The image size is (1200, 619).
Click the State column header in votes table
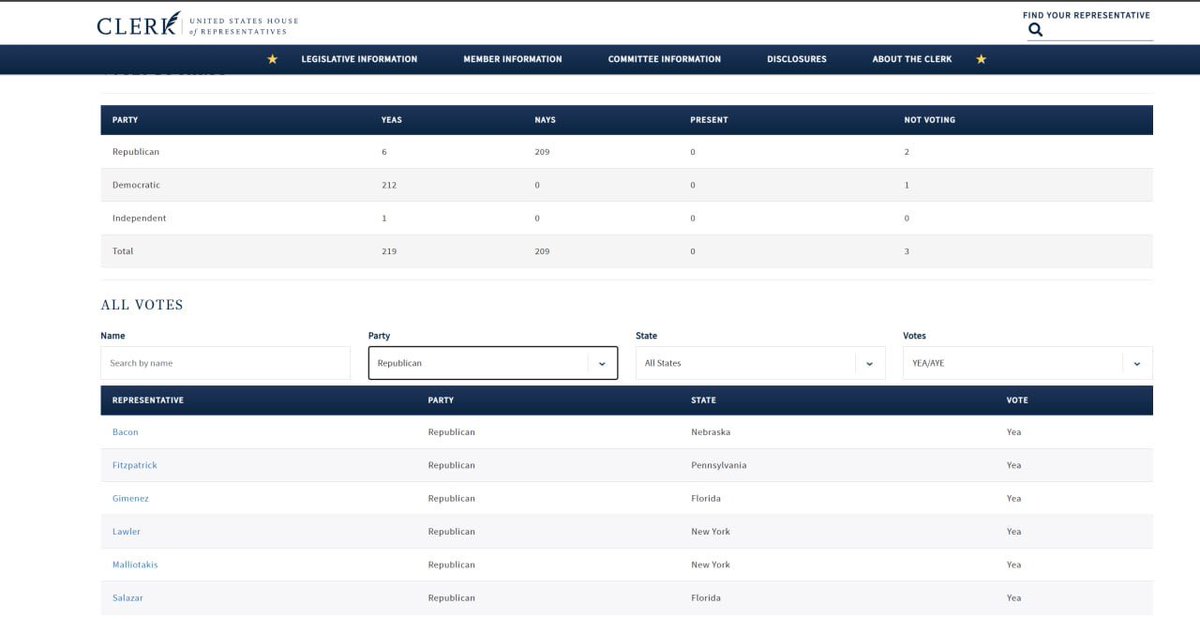click(x=703, y=400)
